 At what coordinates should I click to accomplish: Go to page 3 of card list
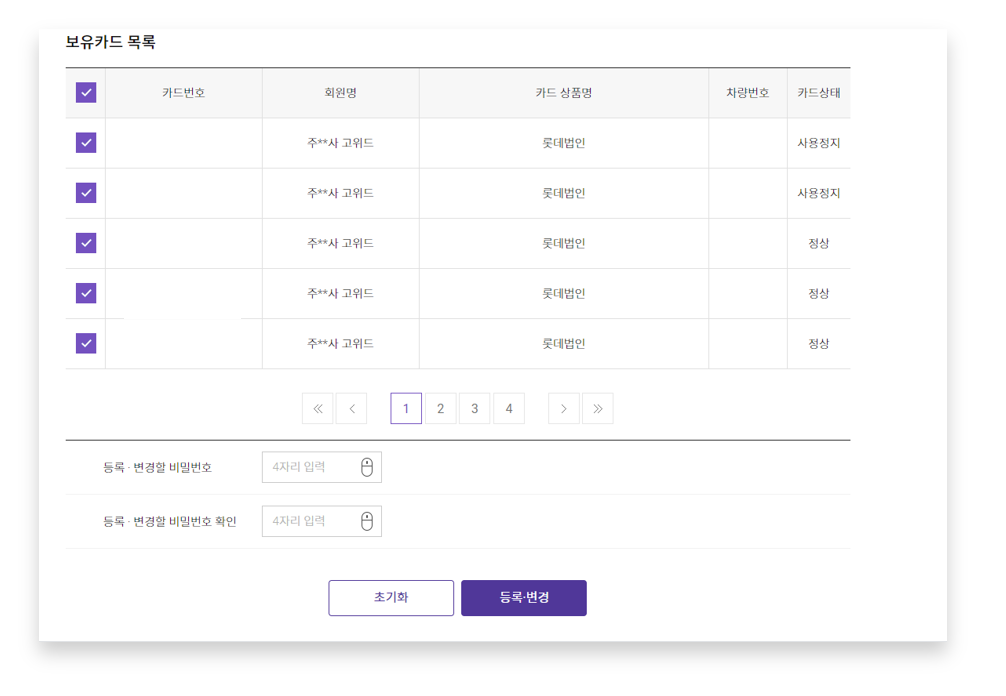(474, 408)
